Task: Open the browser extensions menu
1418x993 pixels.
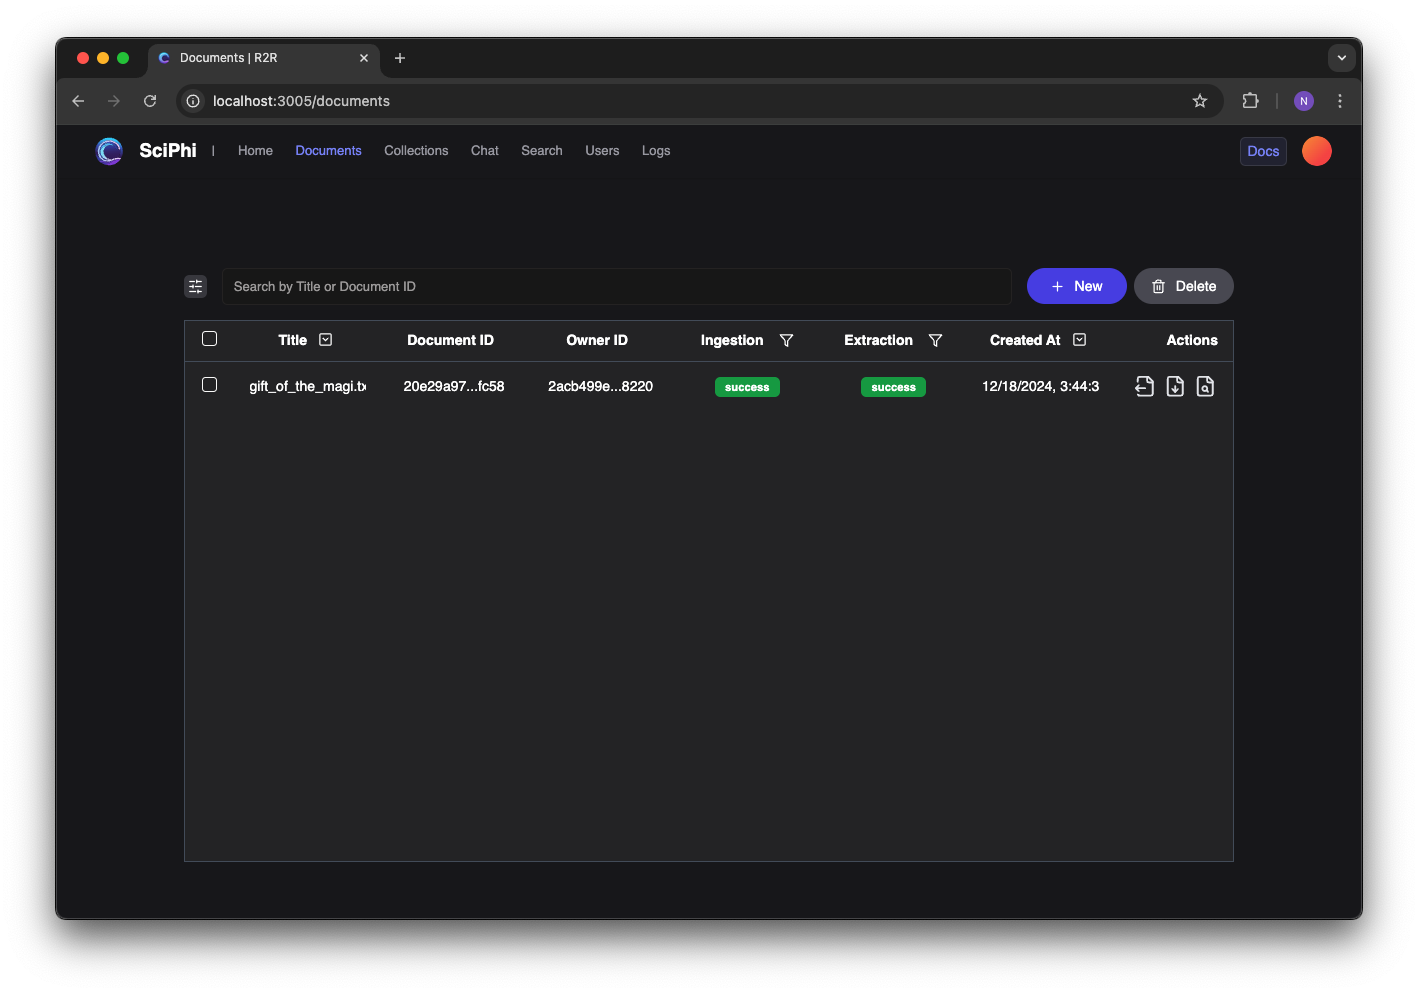Action: [x=1250, y=101]
